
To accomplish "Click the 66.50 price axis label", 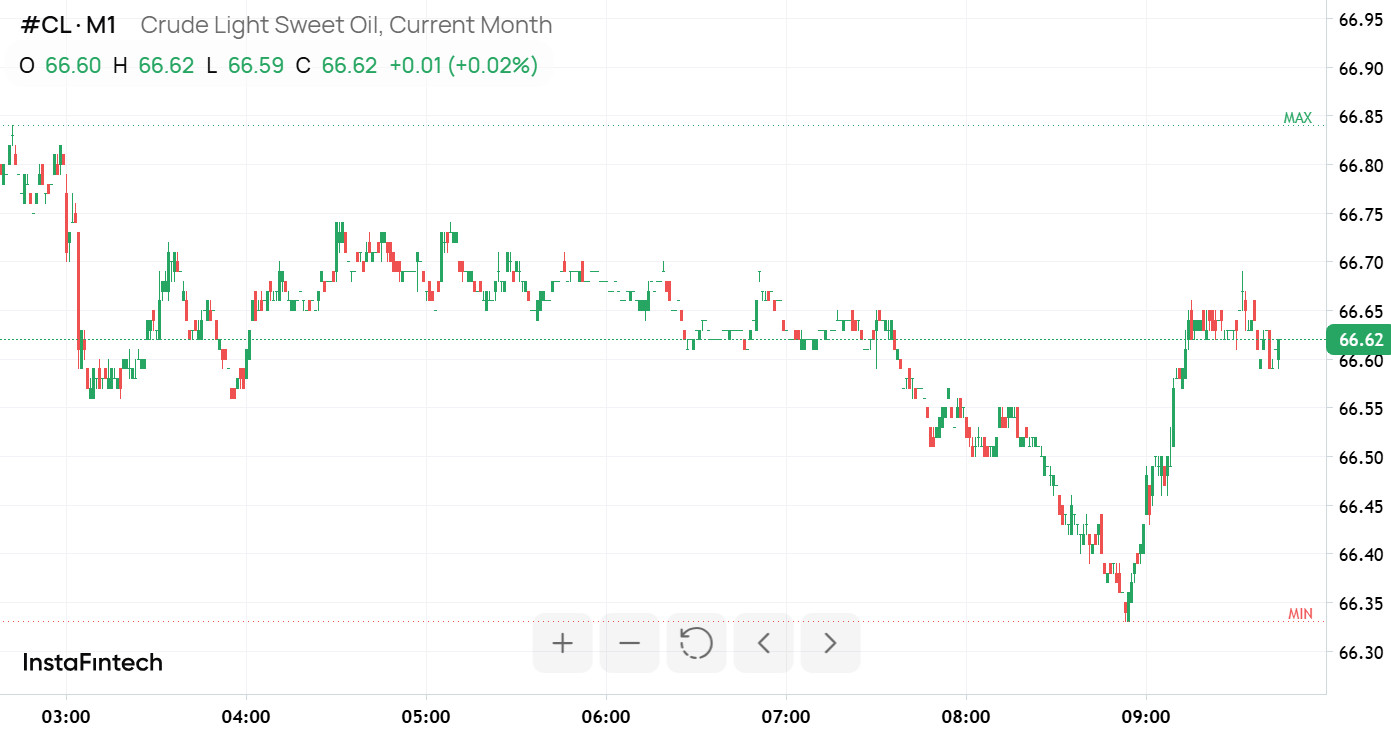I will click(1360, 457).
